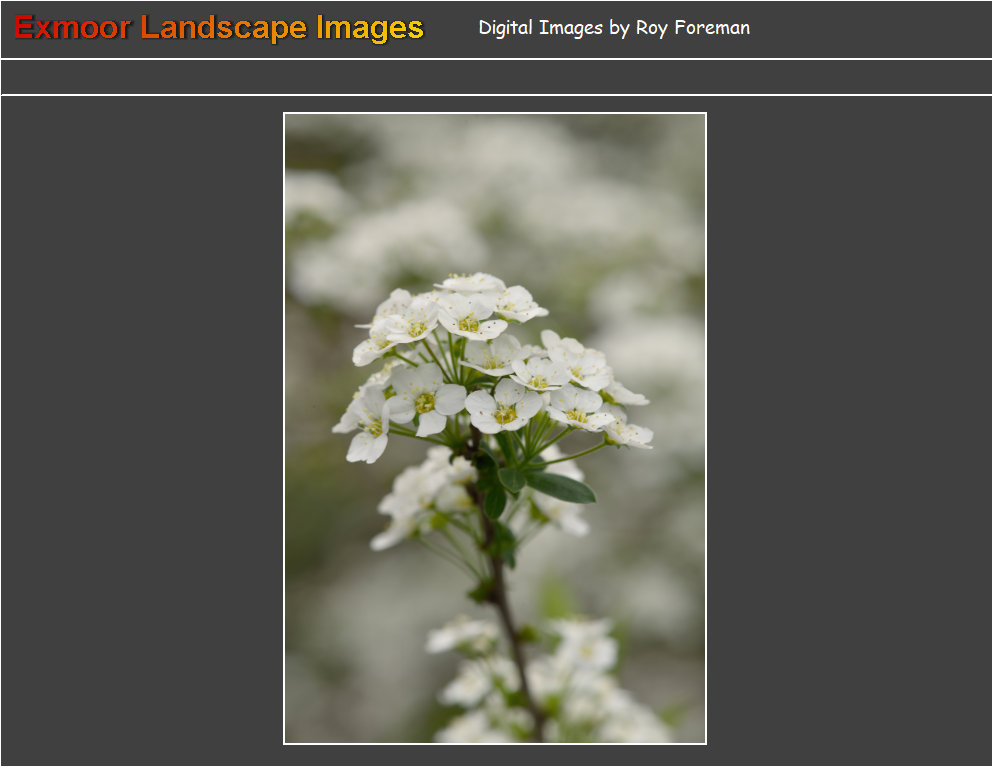Click the "Digital Images by Roy Foreman" subtitle

[613, 28]
